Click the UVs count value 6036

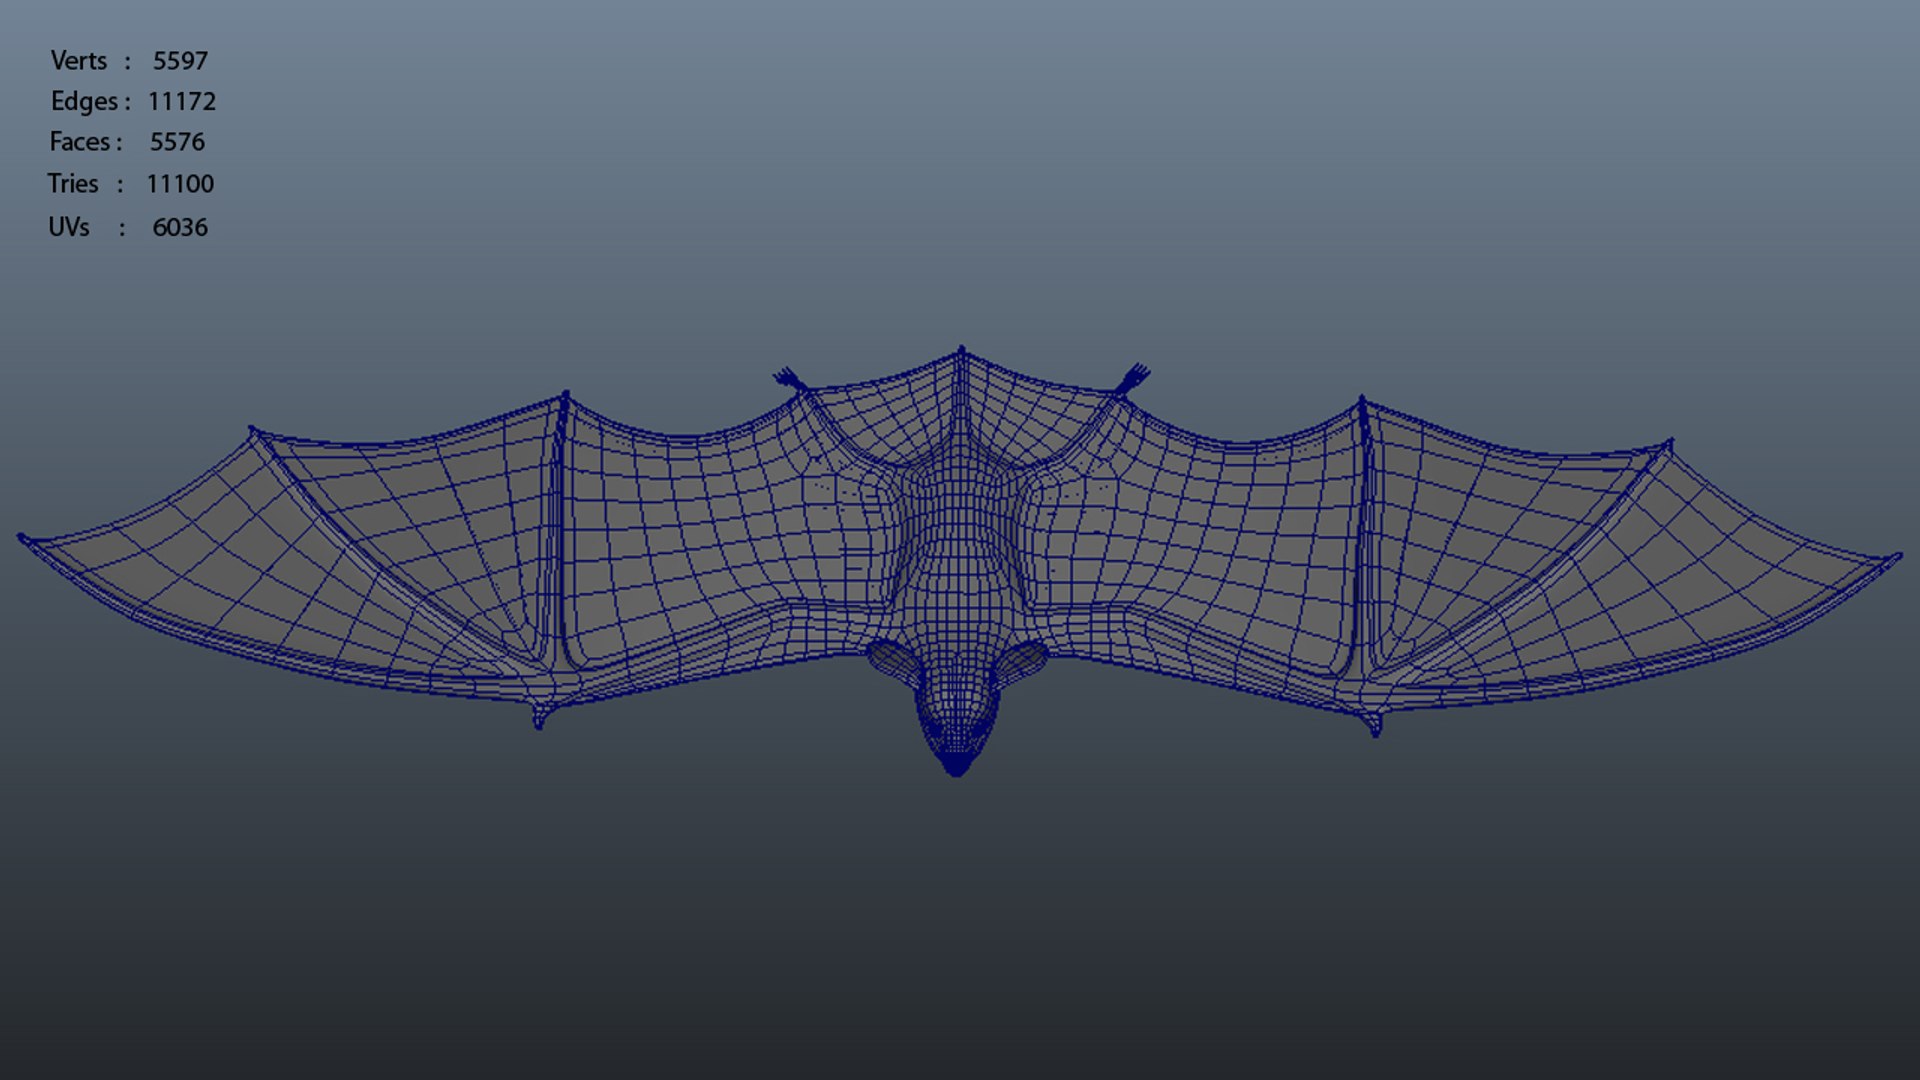(180, 228)
